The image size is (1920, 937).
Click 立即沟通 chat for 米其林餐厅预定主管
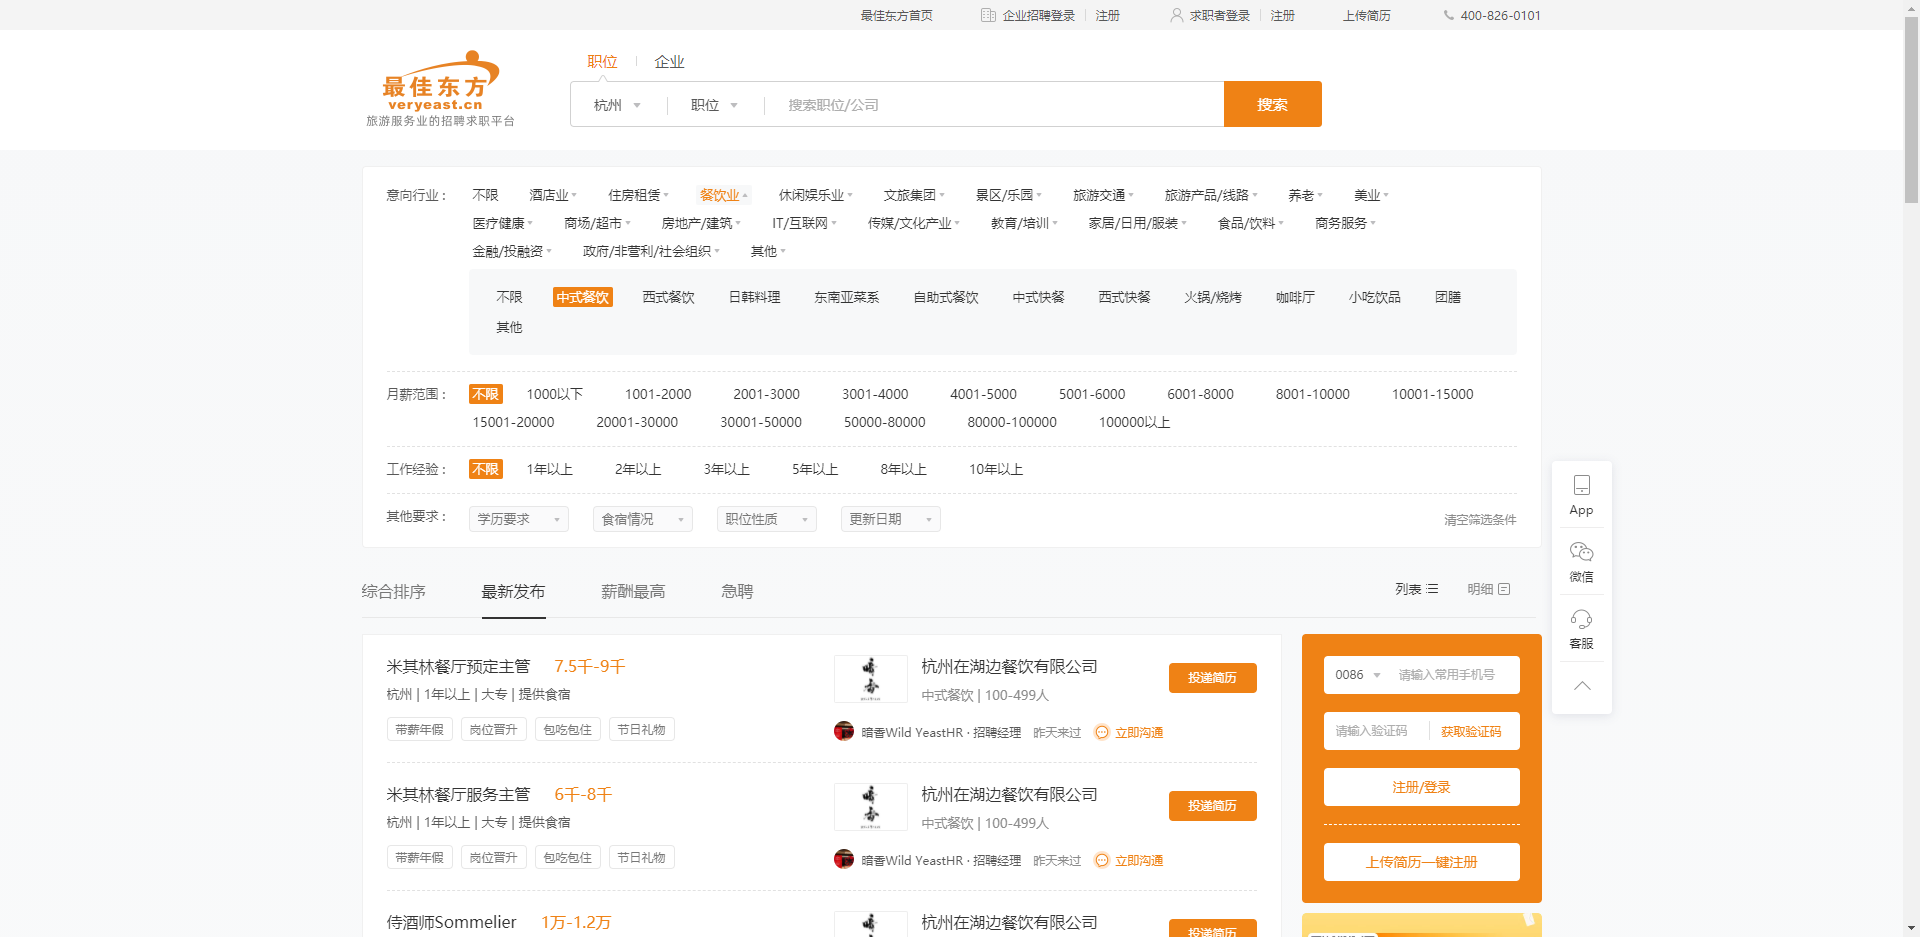coord(1129,733)
